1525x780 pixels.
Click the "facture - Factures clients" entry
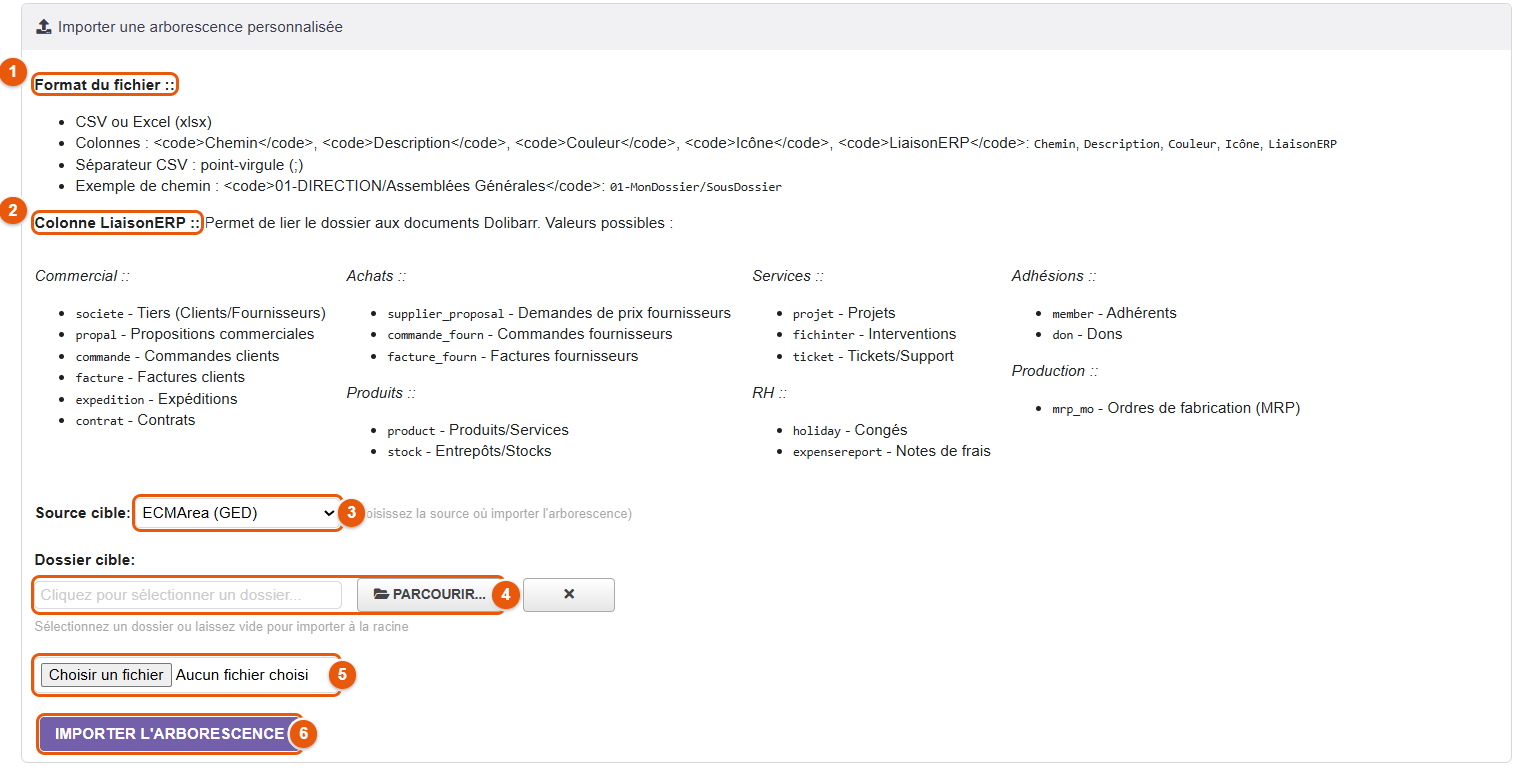click(x=160, y=377)
